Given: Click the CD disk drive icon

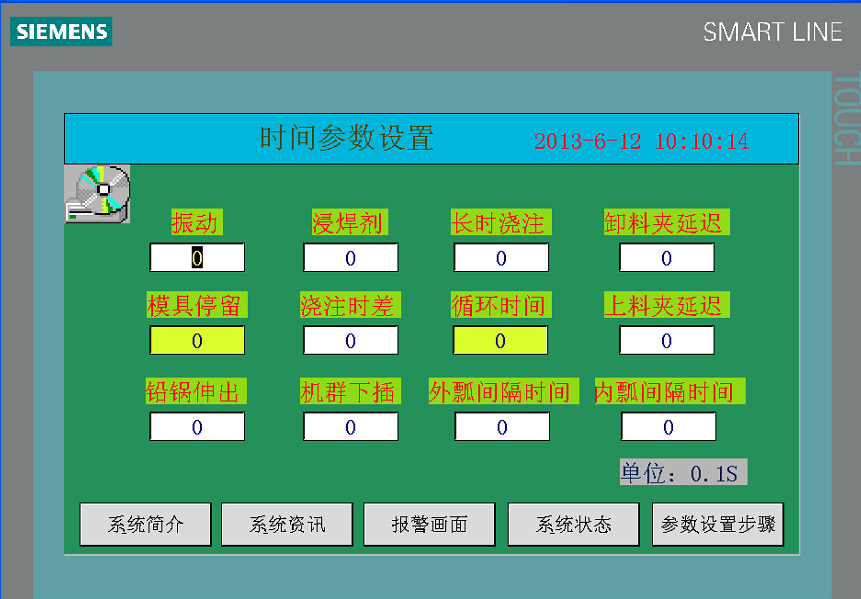Looking at the screenshot, I should pyautogui.click(x=97, y=194).
